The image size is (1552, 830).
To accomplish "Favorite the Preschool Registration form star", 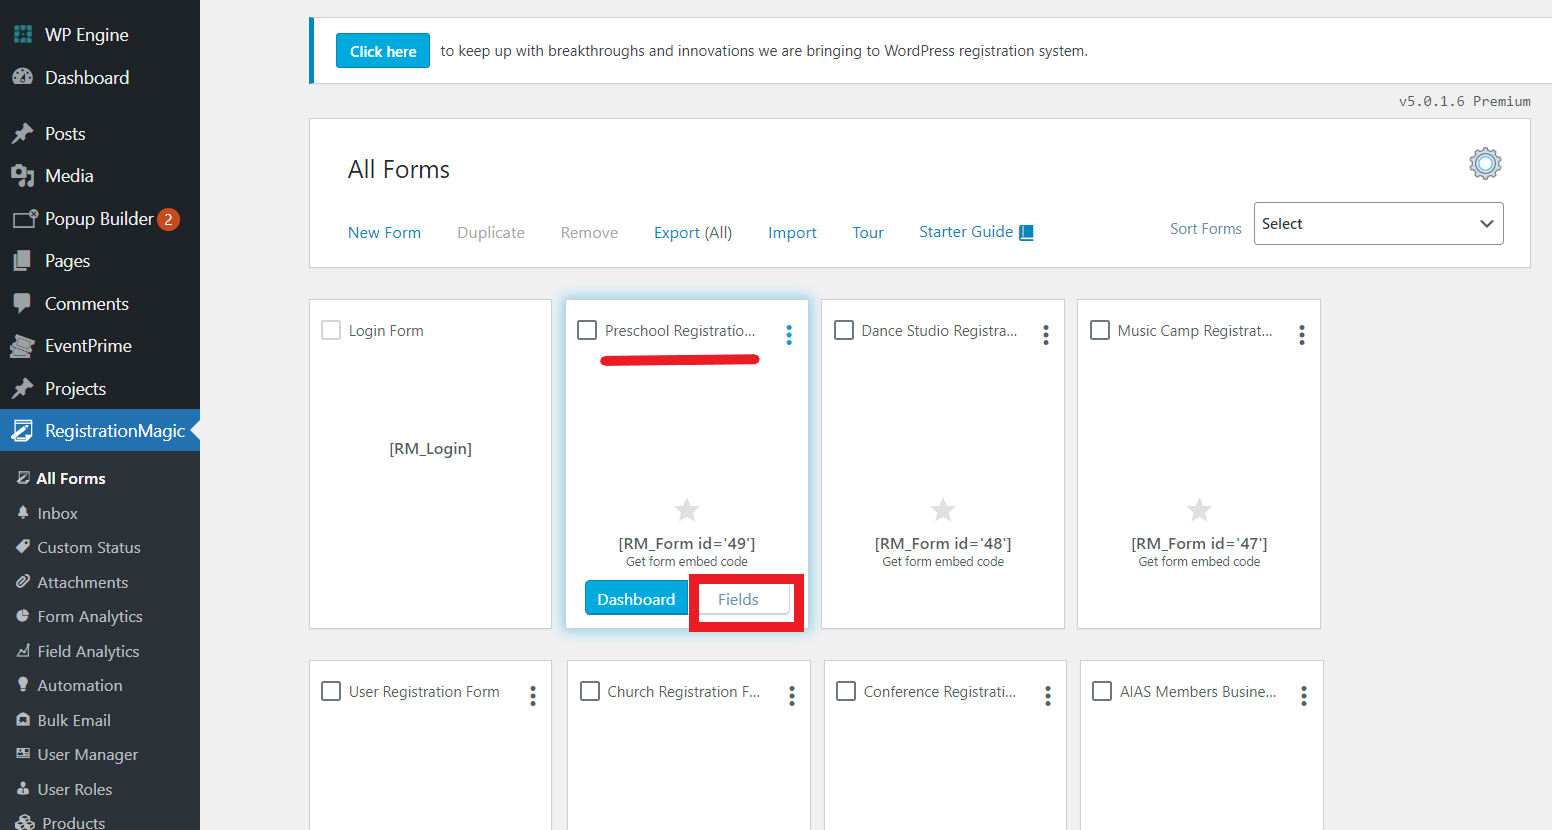I will click(x=687, y=510).
